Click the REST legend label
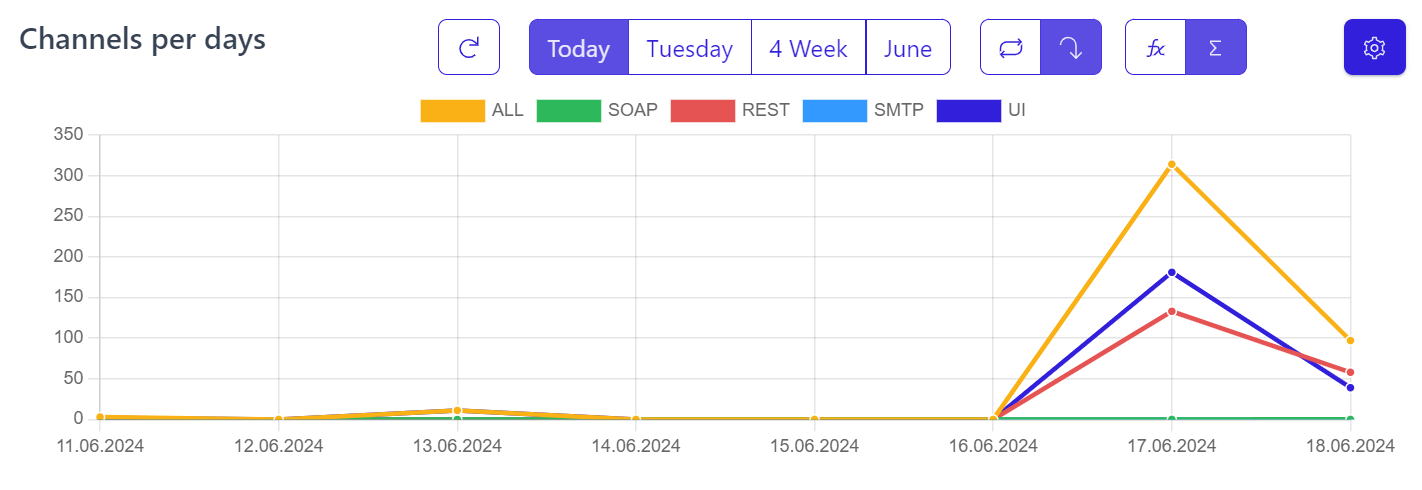 766,111
